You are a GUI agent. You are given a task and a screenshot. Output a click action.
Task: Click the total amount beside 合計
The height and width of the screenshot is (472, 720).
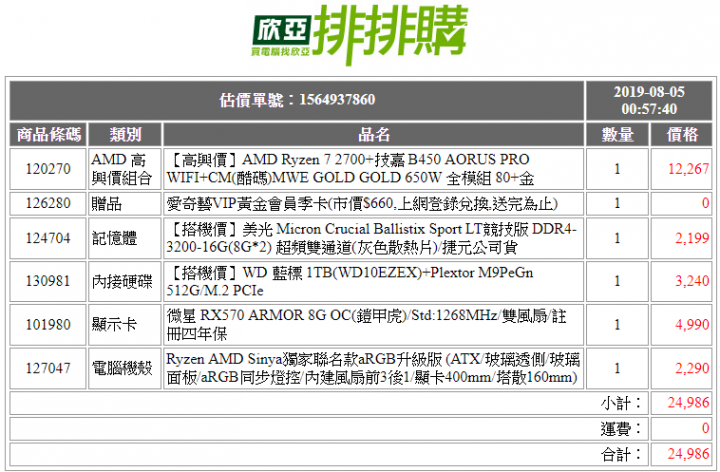[688, 455]
